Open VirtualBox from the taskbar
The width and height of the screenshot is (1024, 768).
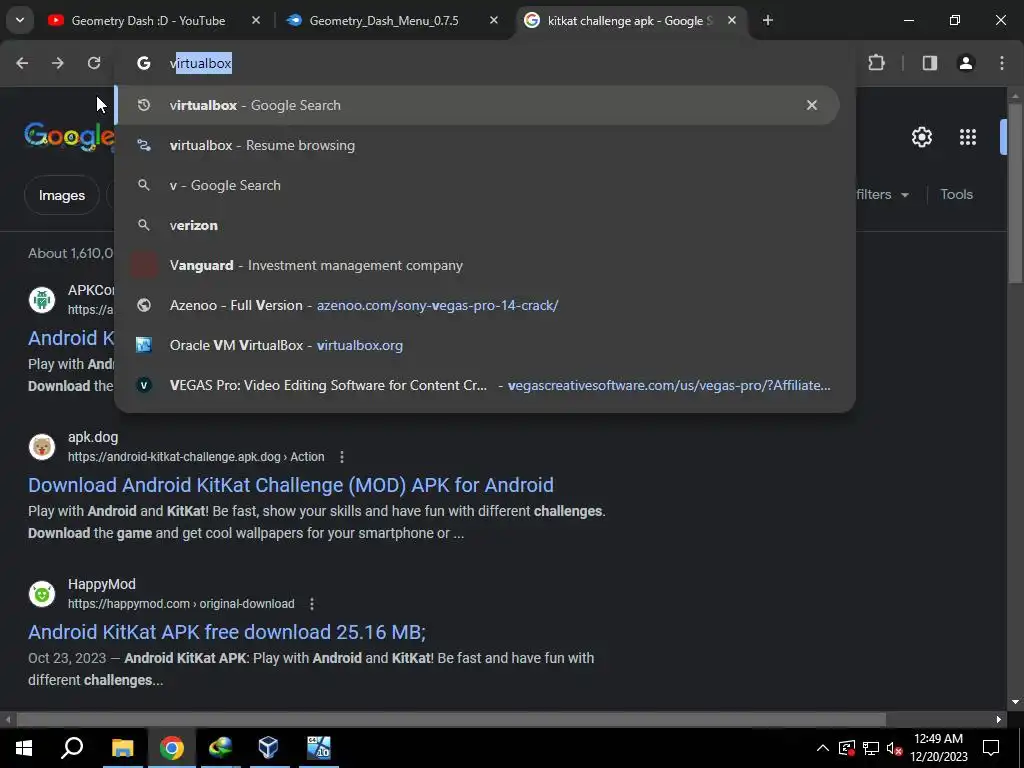coord(268,748)
